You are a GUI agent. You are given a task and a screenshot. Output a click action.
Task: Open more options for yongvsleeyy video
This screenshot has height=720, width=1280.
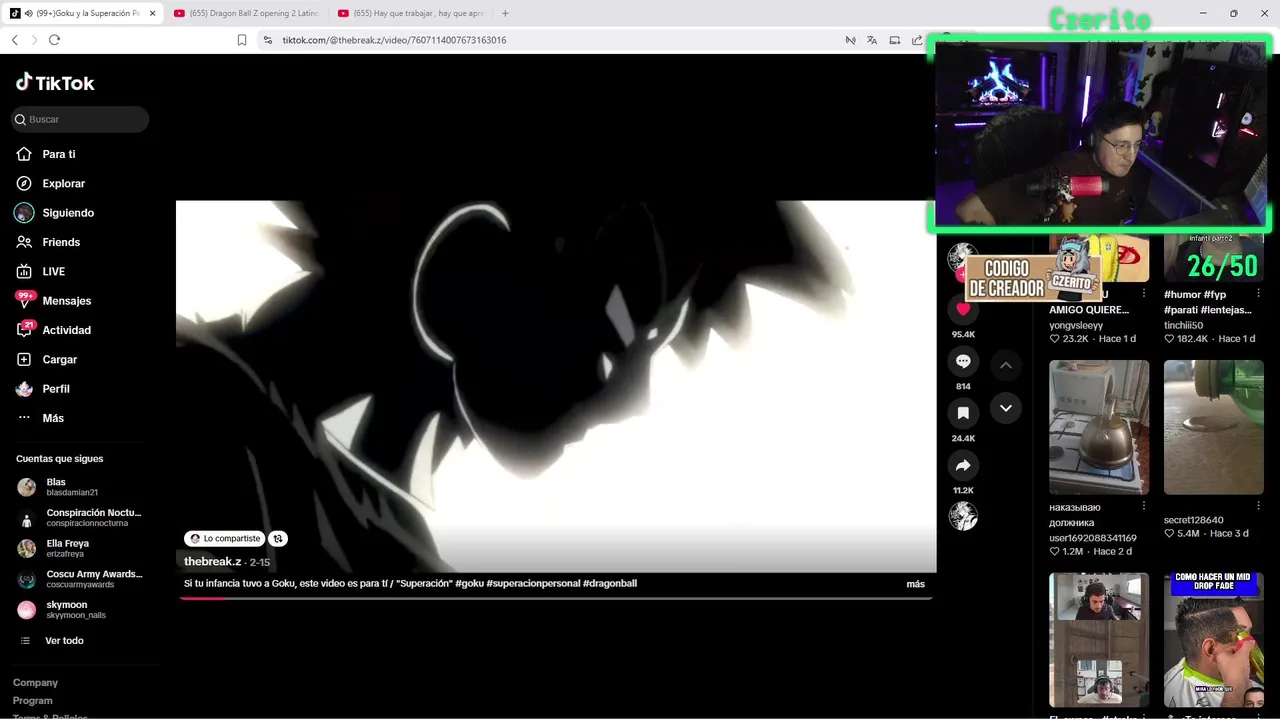click(x=1144, y=295)
